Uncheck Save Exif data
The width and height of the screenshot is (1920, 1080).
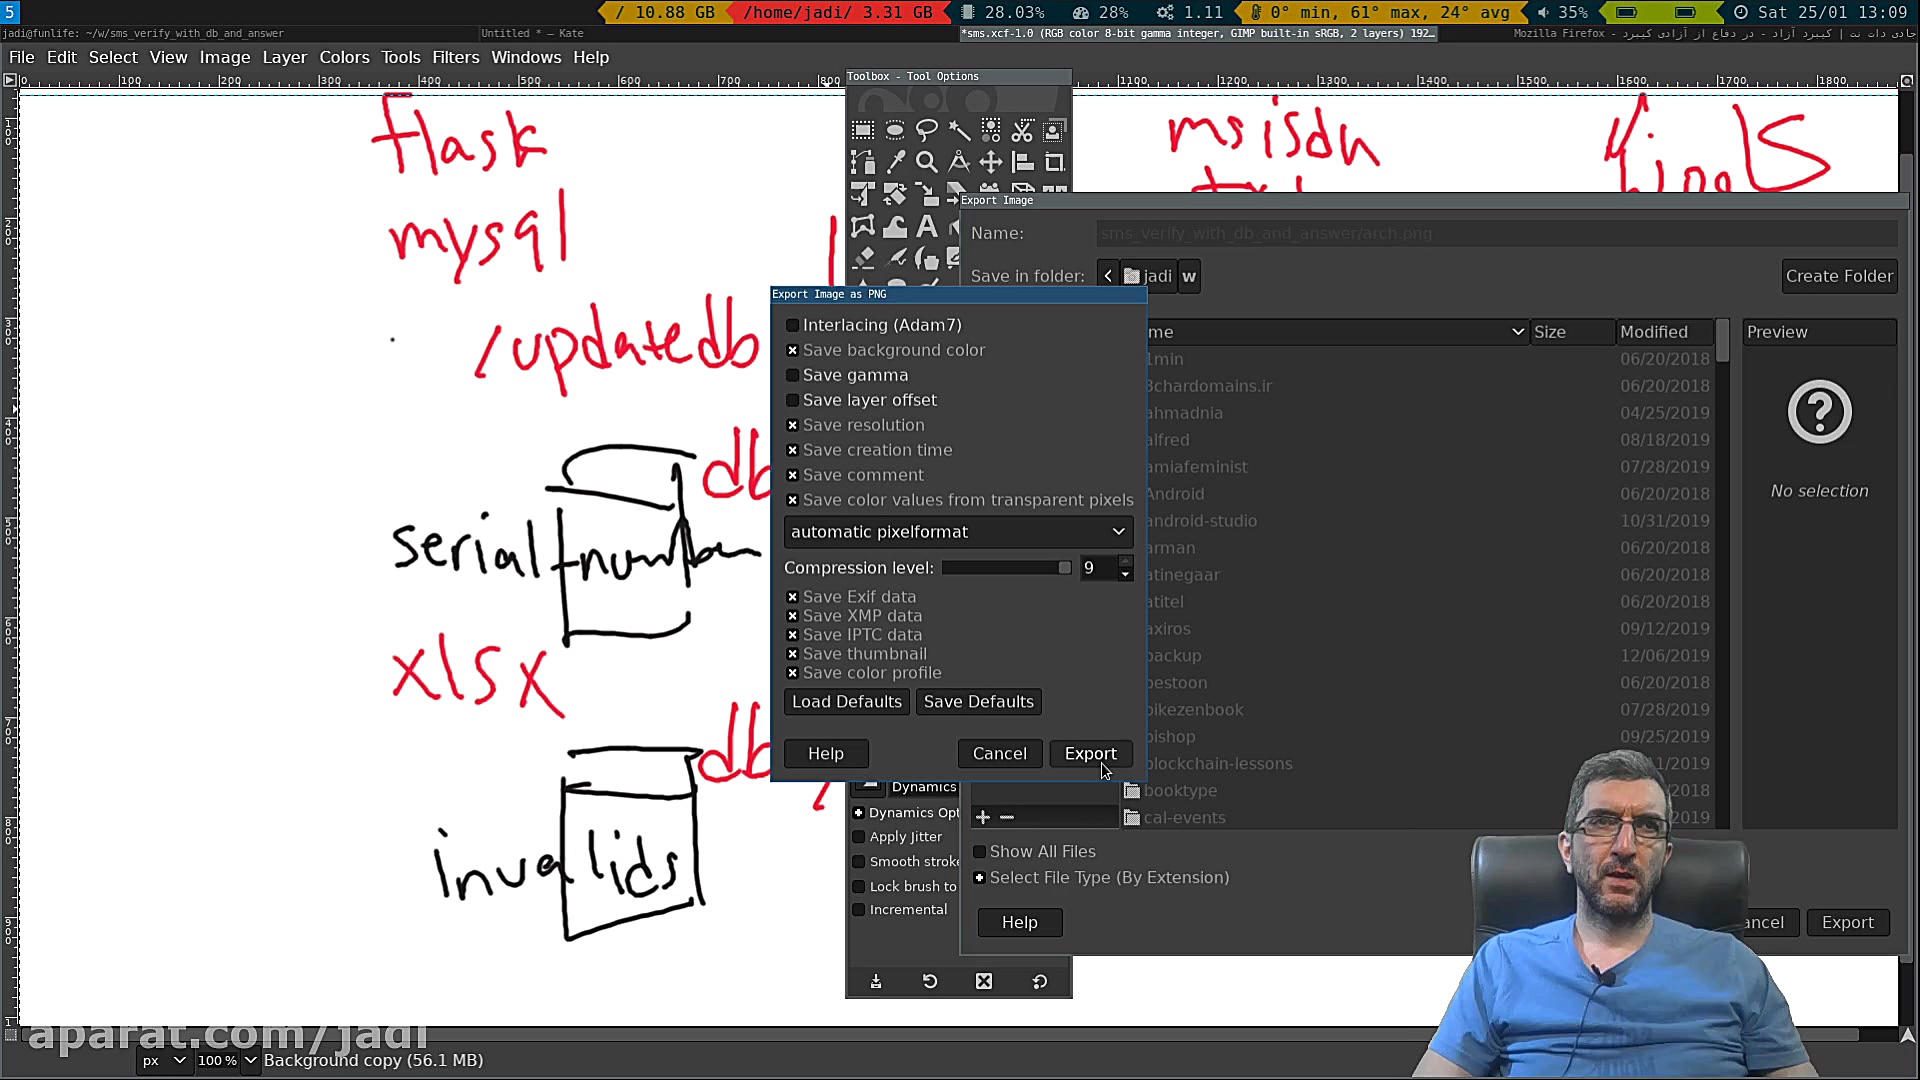[793, 597]
